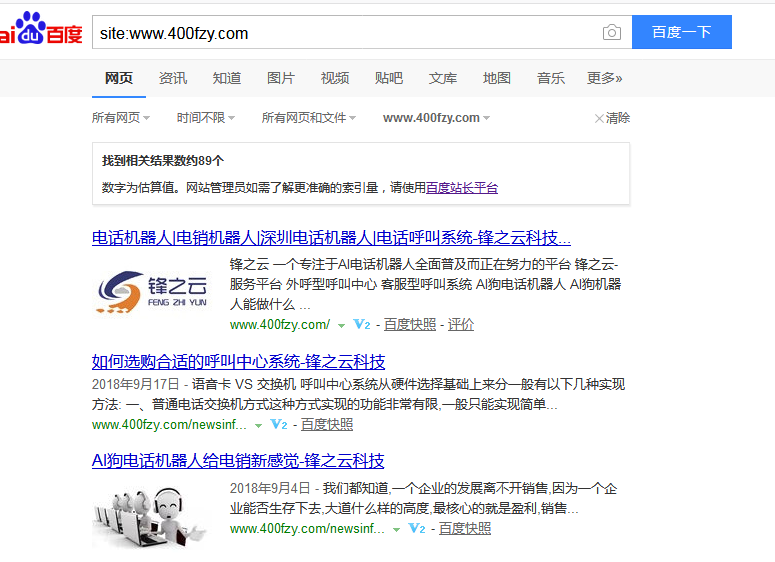Click 找到相关结果数约89个 text

(163, 161)
